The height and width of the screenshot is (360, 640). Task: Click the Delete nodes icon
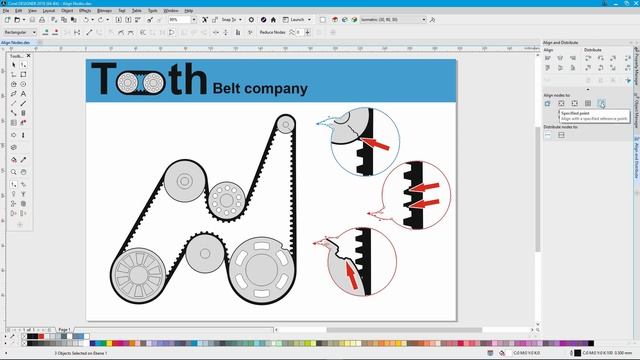pos(55,32)
